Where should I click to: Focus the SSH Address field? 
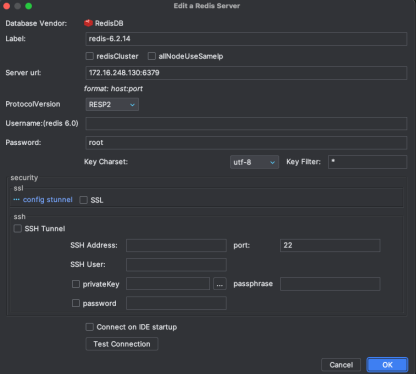tap(176, 245)
